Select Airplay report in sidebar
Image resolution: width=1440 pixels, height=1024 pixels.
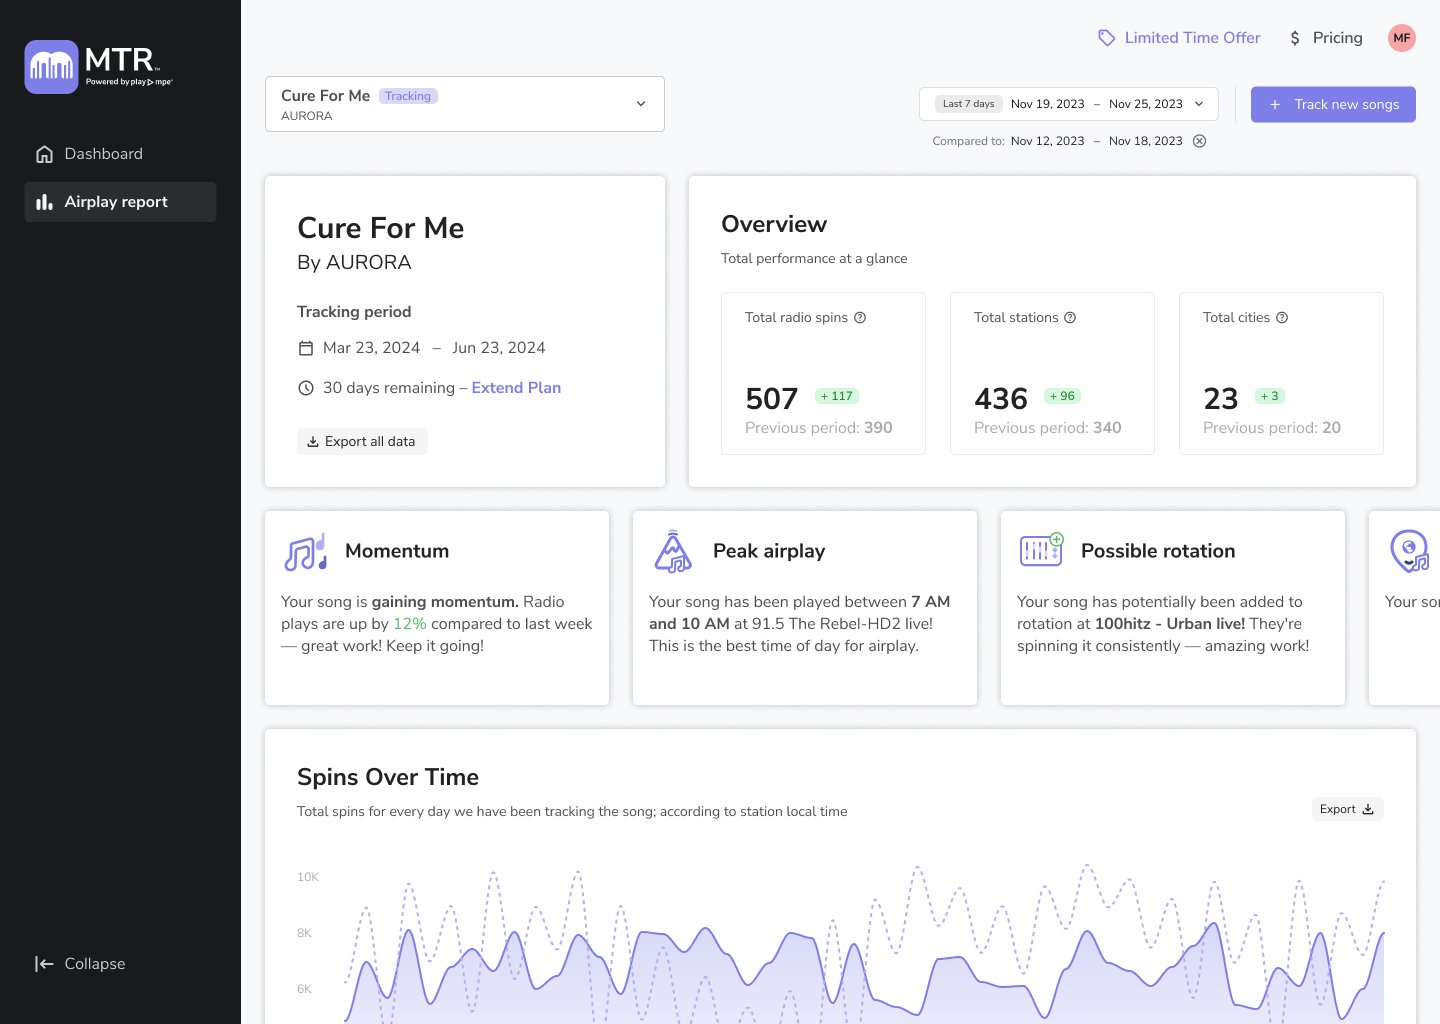coord(116,202)
